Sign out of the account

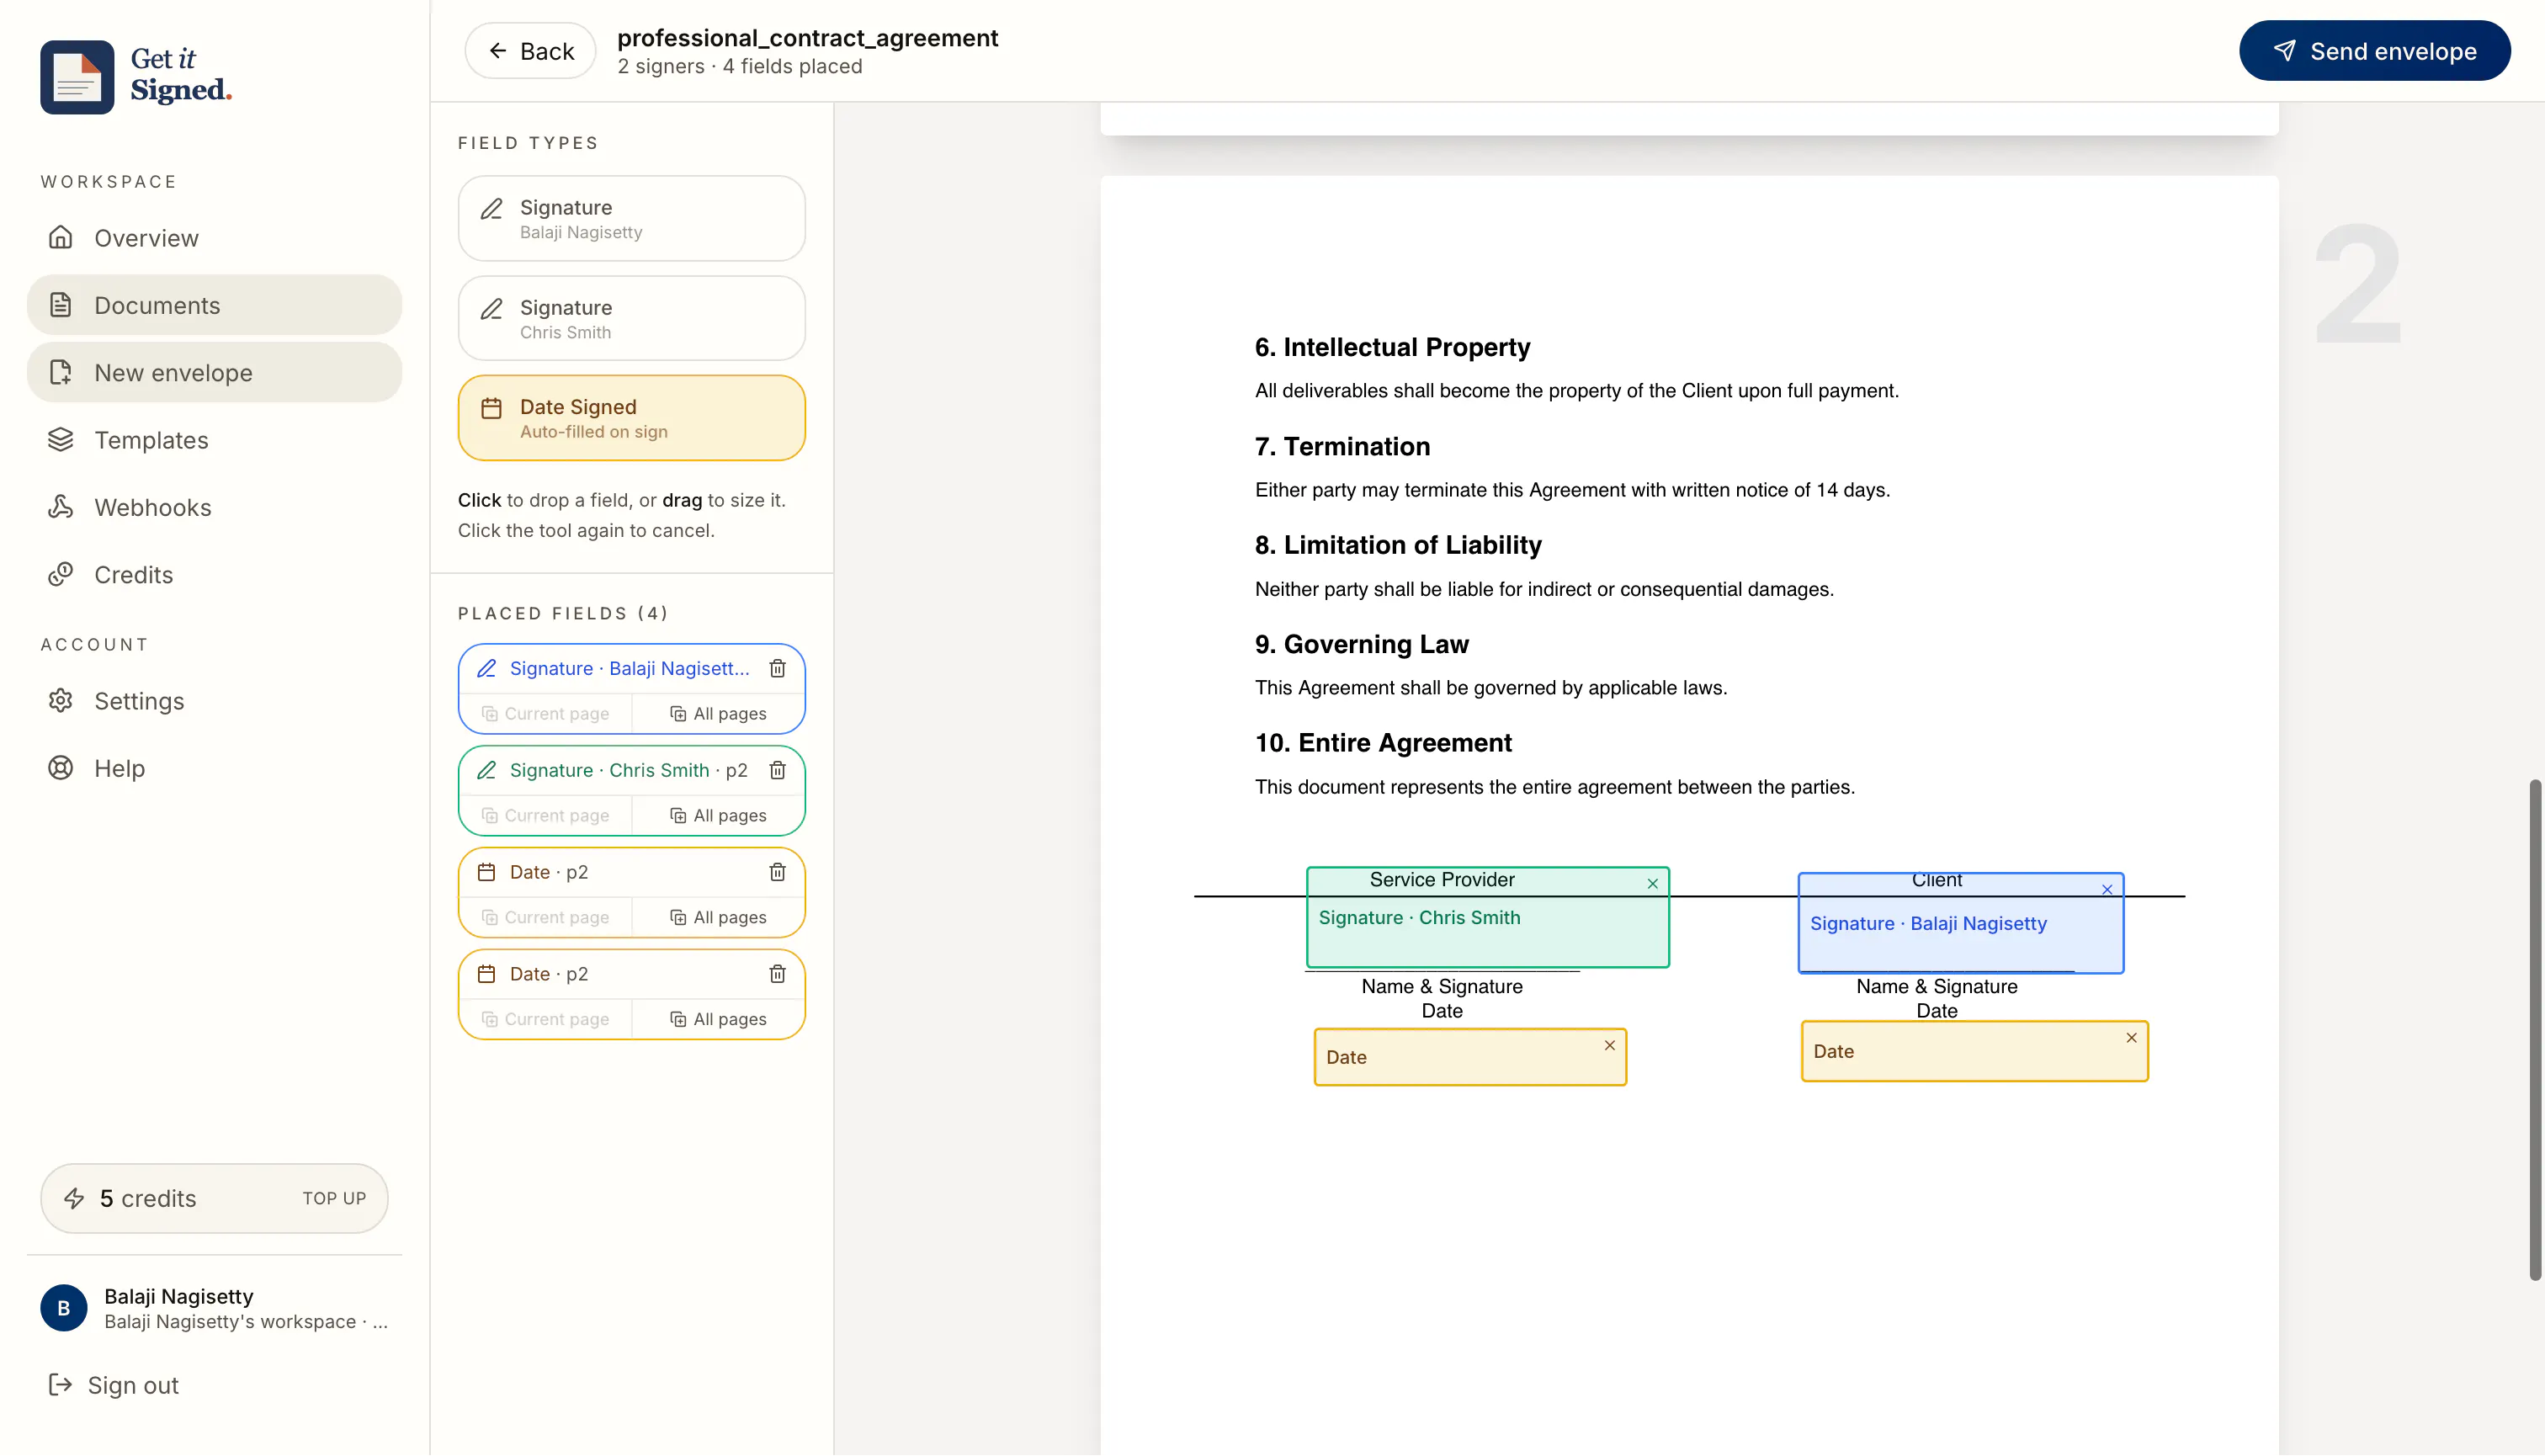(x=114, y=1385)
